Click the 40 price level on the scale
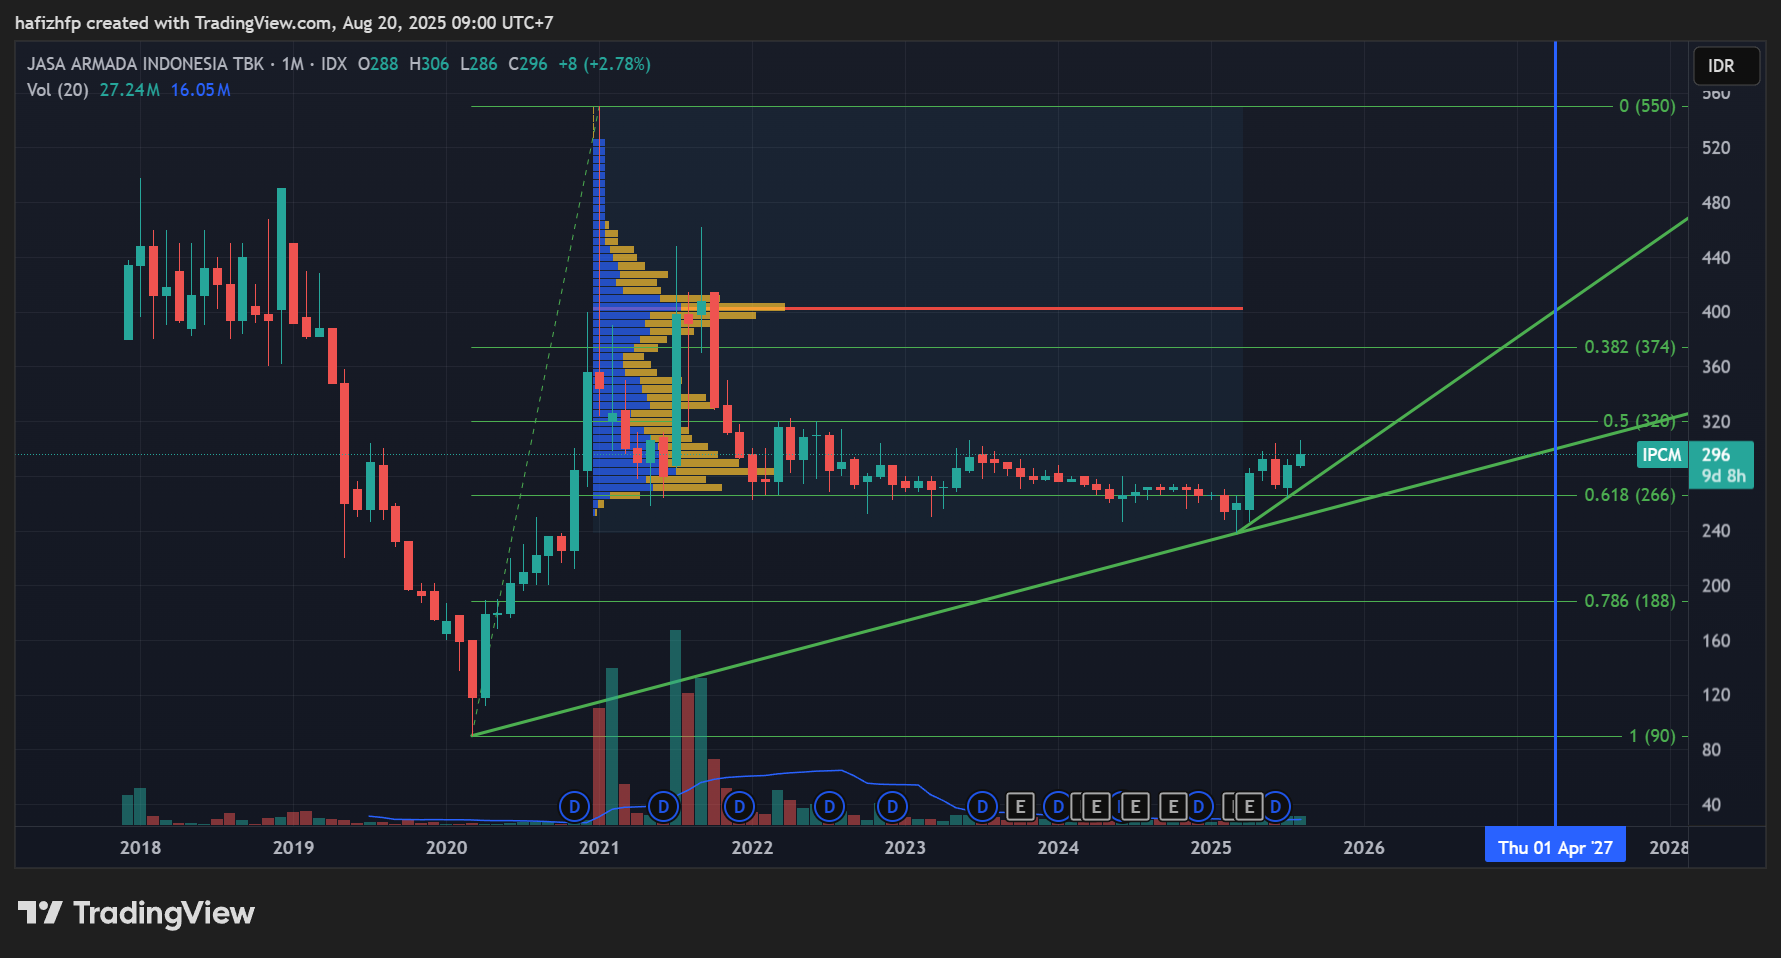 click(1711, 805)
